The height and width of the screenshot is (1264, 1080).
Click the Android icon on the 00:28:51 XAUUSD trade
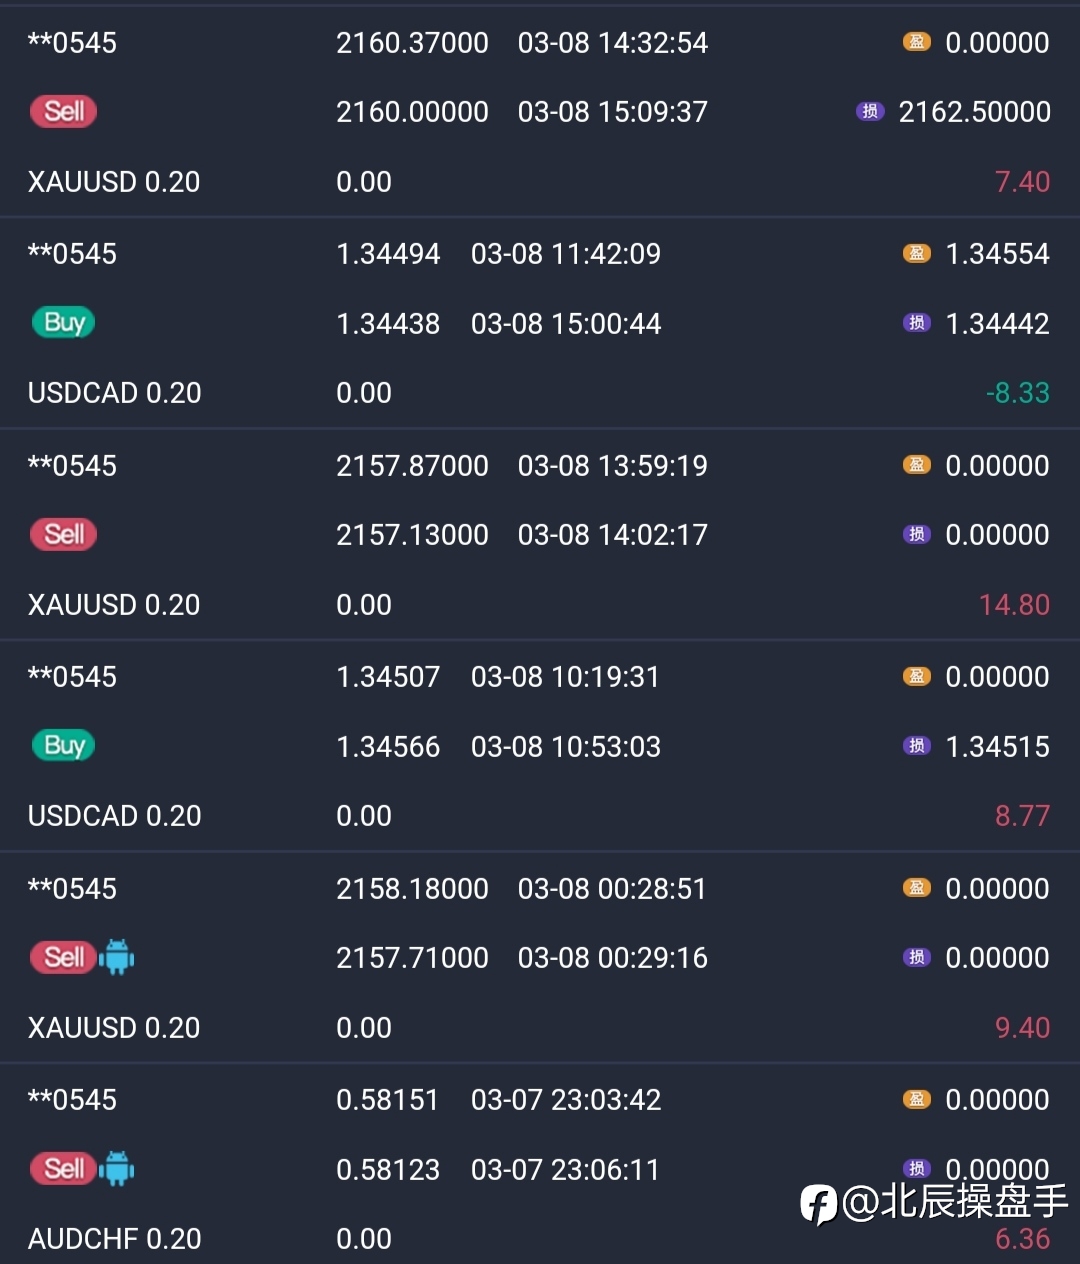click(x=117, y=958)
